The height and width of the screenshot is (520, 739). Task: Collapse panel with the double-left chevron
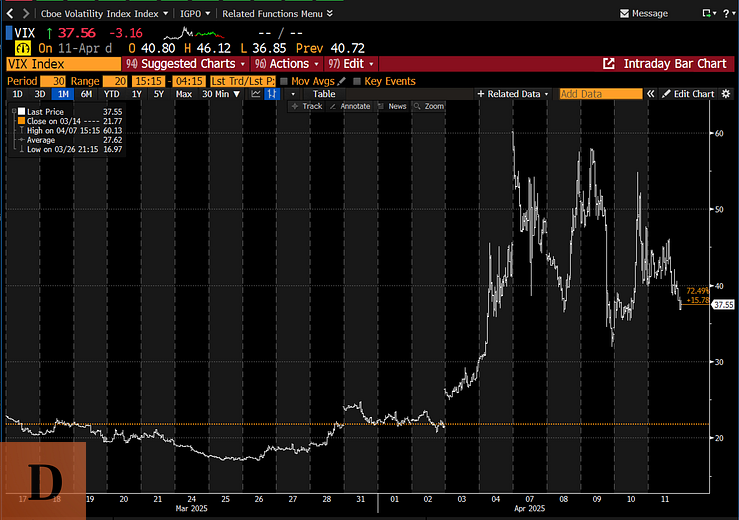click(x=650, y=94)
